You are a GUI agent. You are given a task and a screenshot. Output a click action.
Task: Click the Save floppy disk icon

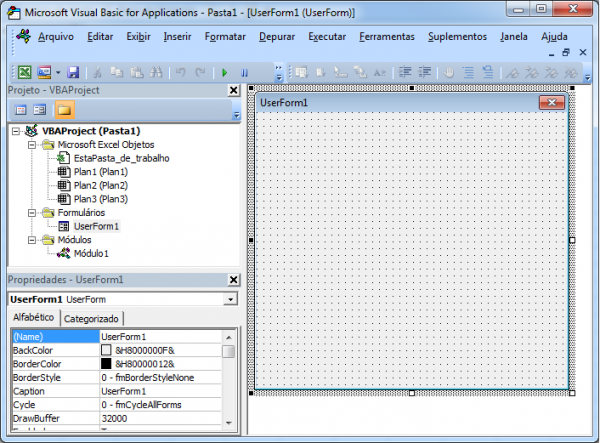pyautogui.click(x=74, y=72)
